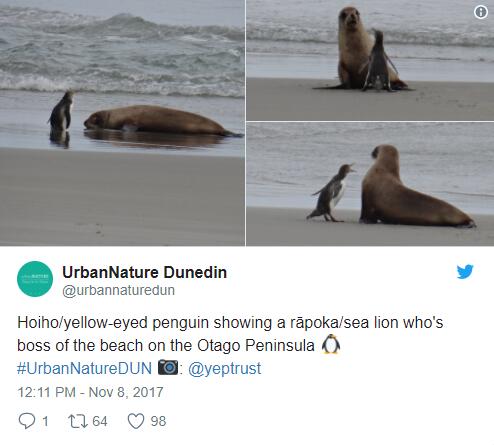494x445 pixels.
Task: View top-right photo of upright sea lion
Action: [370, 60]
